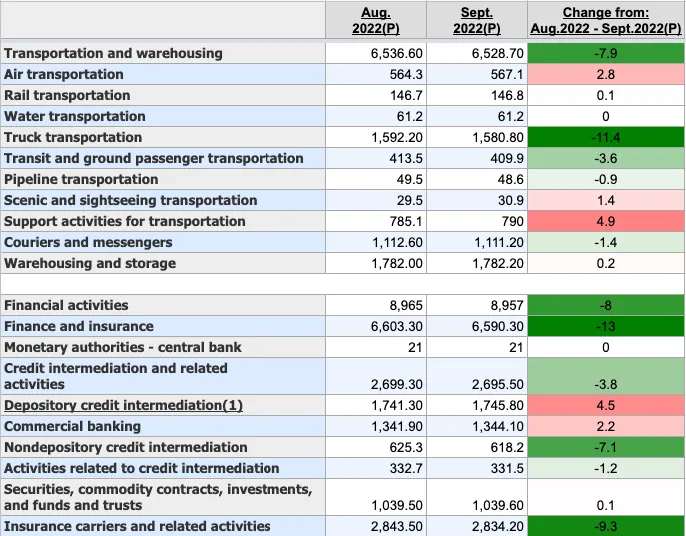The width and height of the screenshot is (686, 536).
Task: Select the Insurance carriers and related activities label
Action: point(137,526)
